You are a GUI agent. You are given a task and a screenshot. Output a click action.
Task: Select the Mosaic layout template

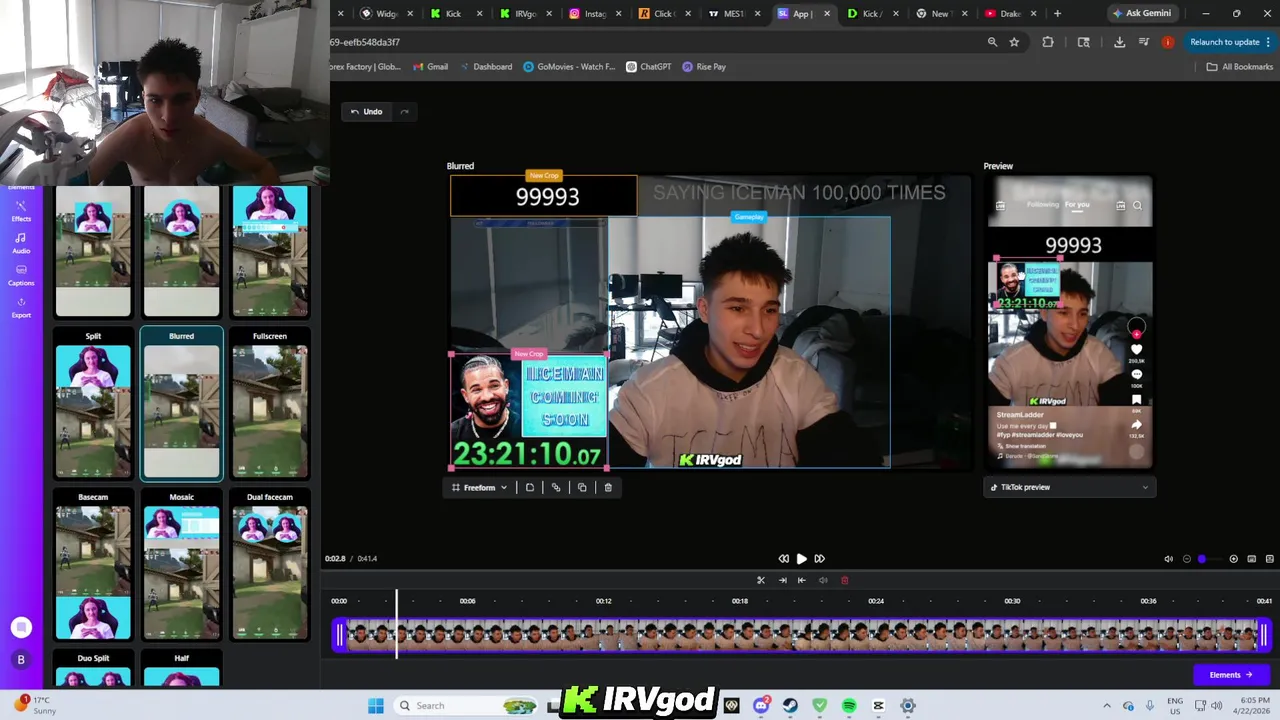pos(181,565)
